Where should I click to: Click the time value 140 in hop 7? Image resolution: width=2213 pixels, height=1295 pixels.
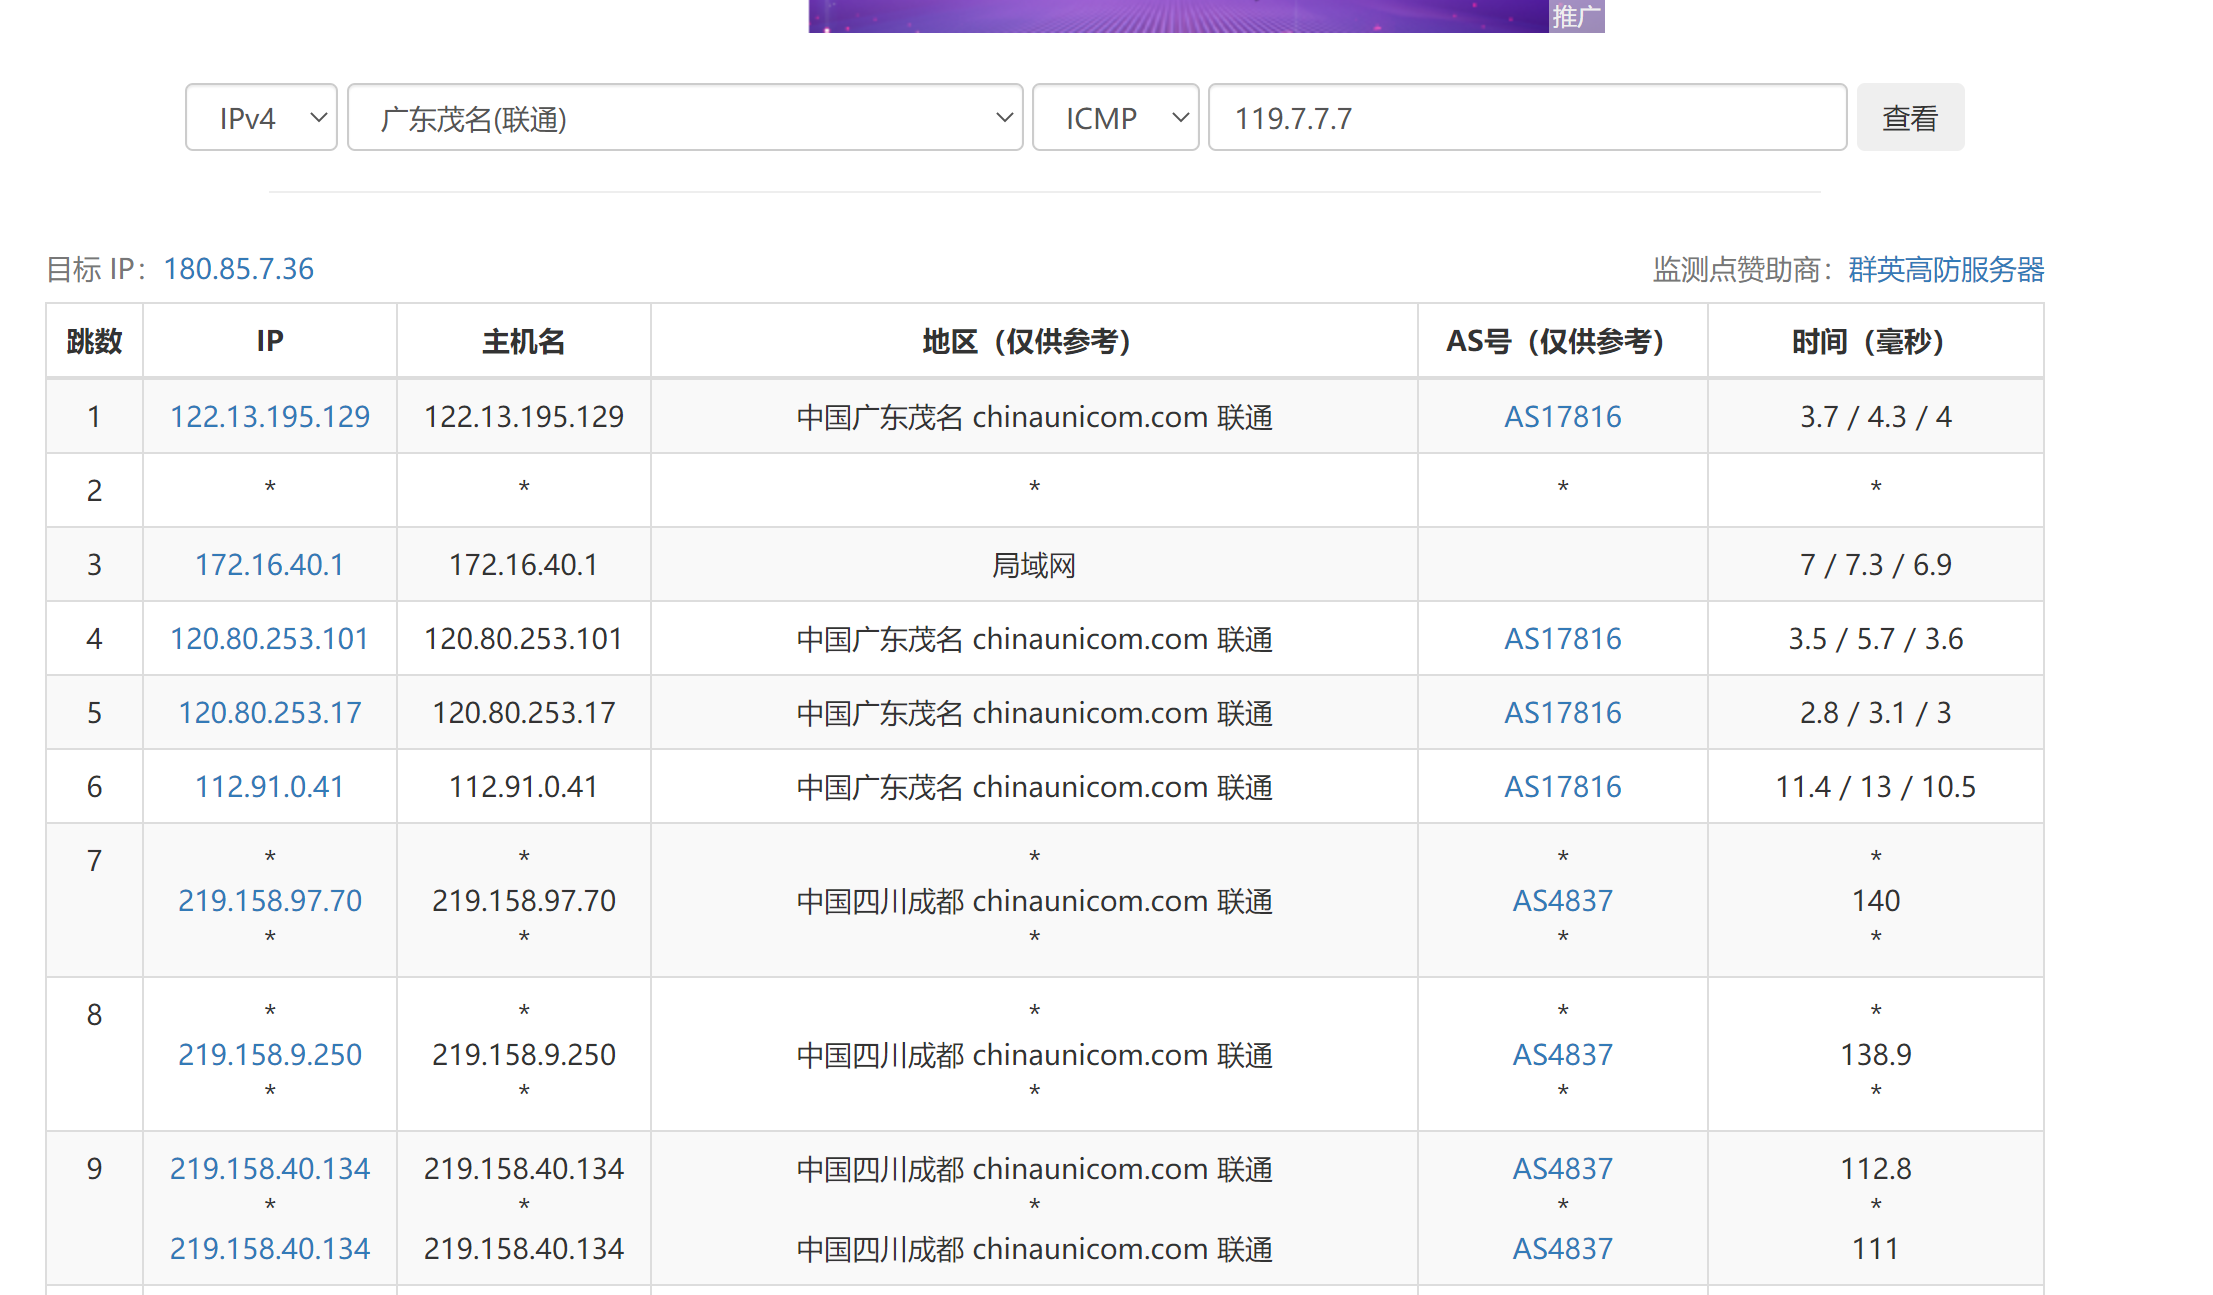(x=1876, y=900)
